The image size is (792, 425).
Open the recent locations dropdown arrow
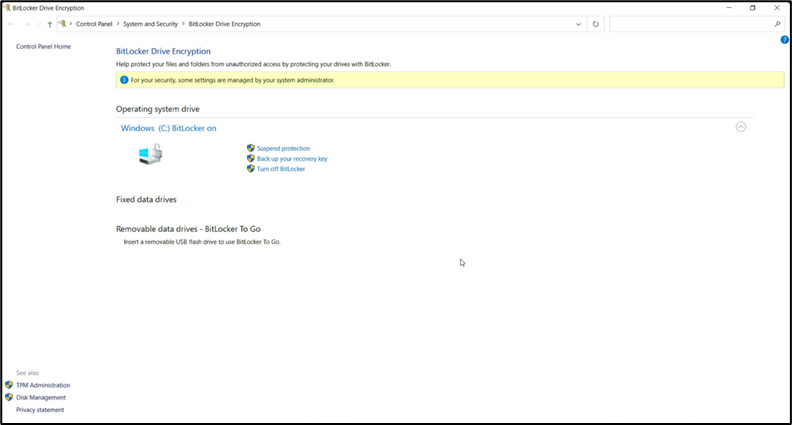click(x=39, y=24)
